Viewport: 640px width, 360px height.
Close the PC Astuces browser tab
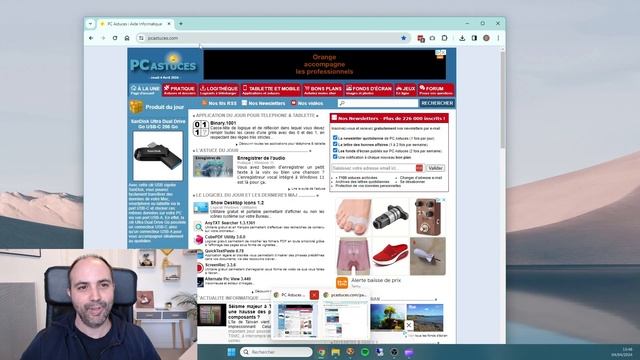169,24
